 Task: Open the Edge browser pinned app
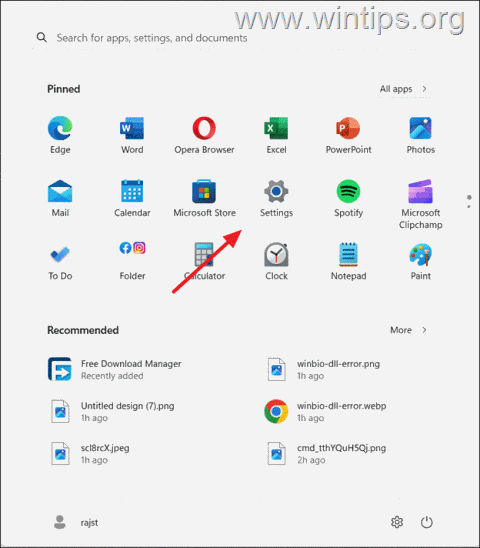click(x=60, y=135)
